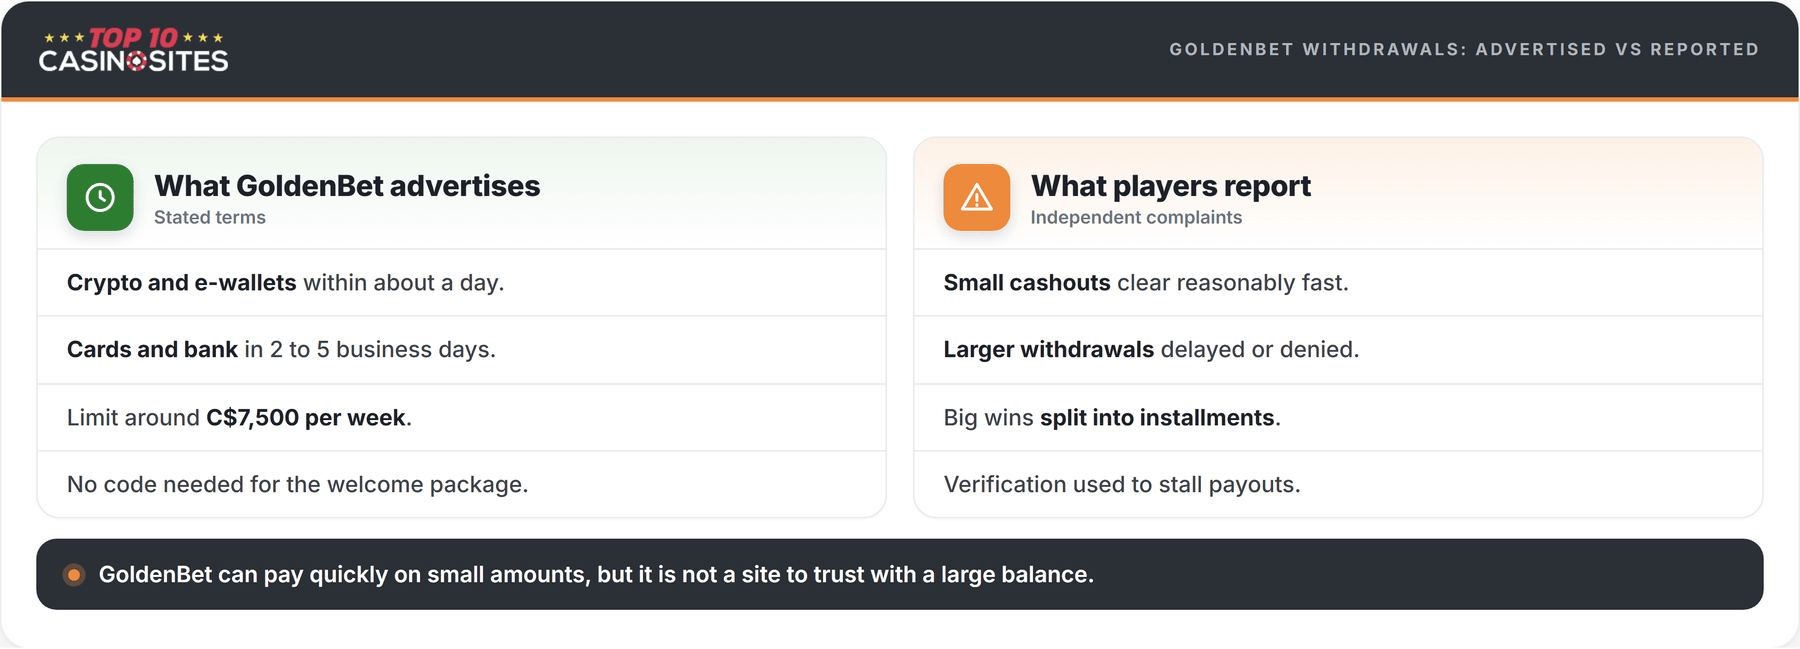The image size is (1800, 649).
Task: Click the orange warning triangle icon
Action: click(x=976, y=197)
